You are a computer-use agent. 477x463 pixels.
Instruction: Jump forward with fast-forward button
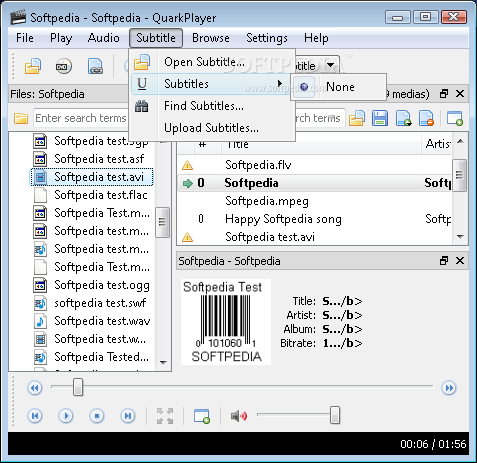pyautogui.click(x=449, y=388)
